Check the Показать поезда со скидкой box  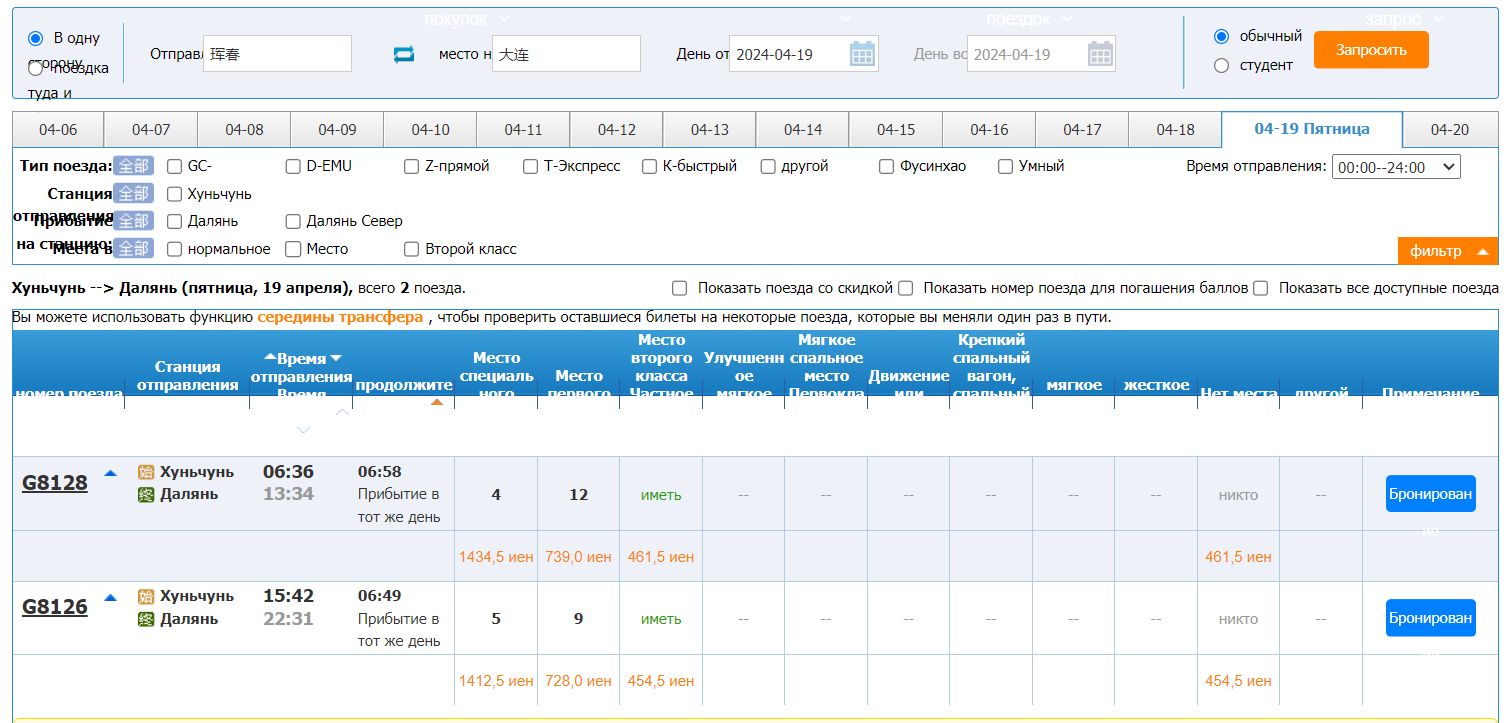(x=680, y=288)
